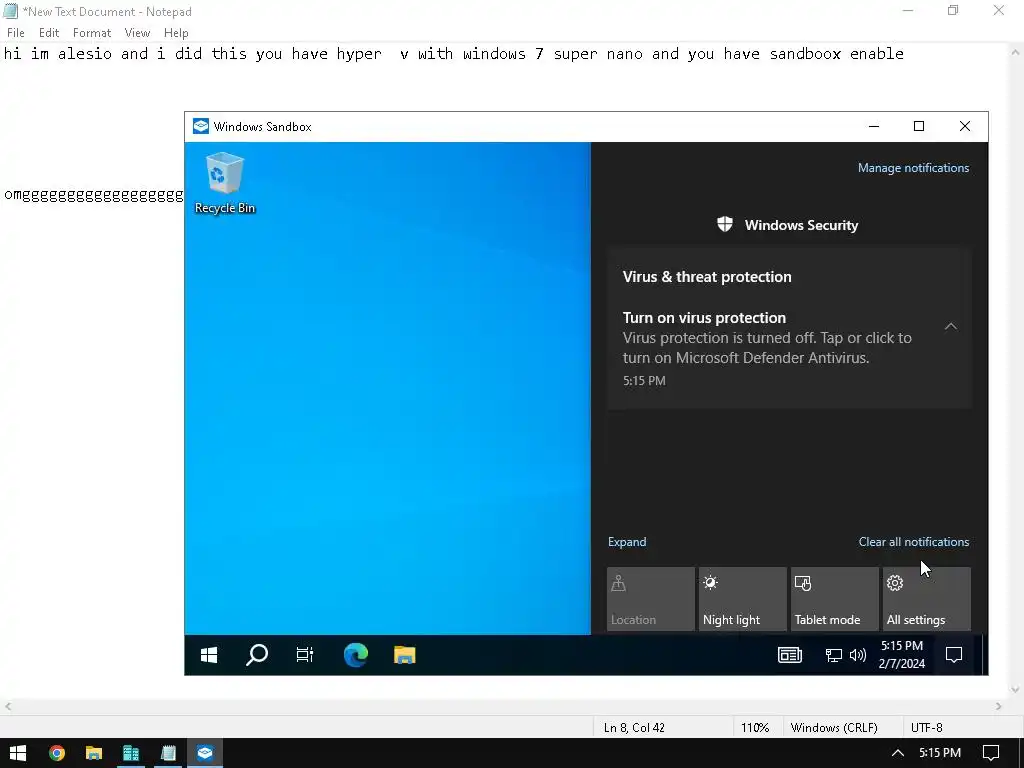
Task: Toggle Tablet mode quick action
Action: (835, 599)
